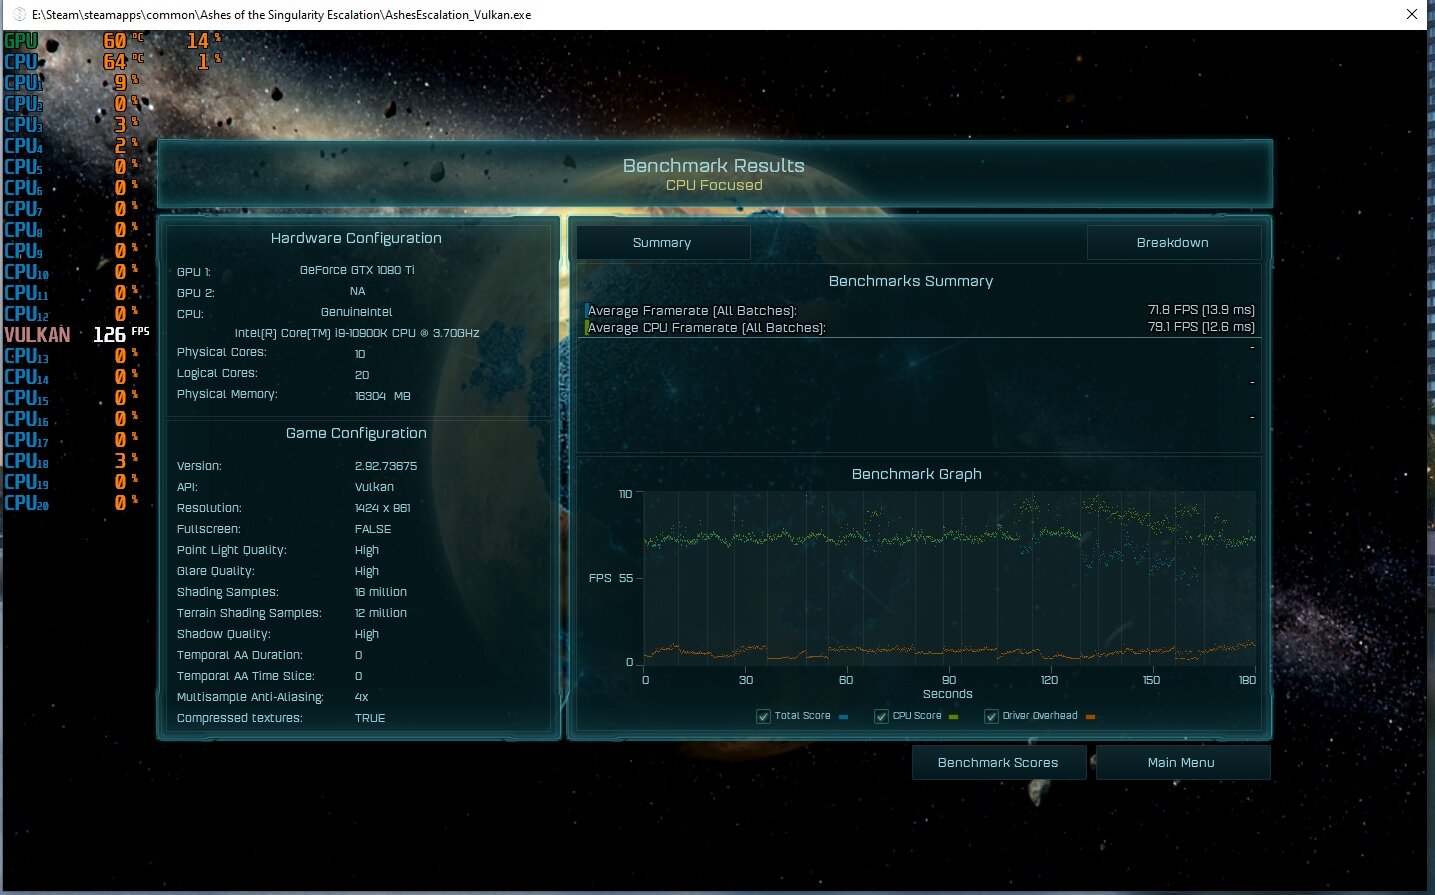
Task: Click the window title path text
Action: coord(282,15)
